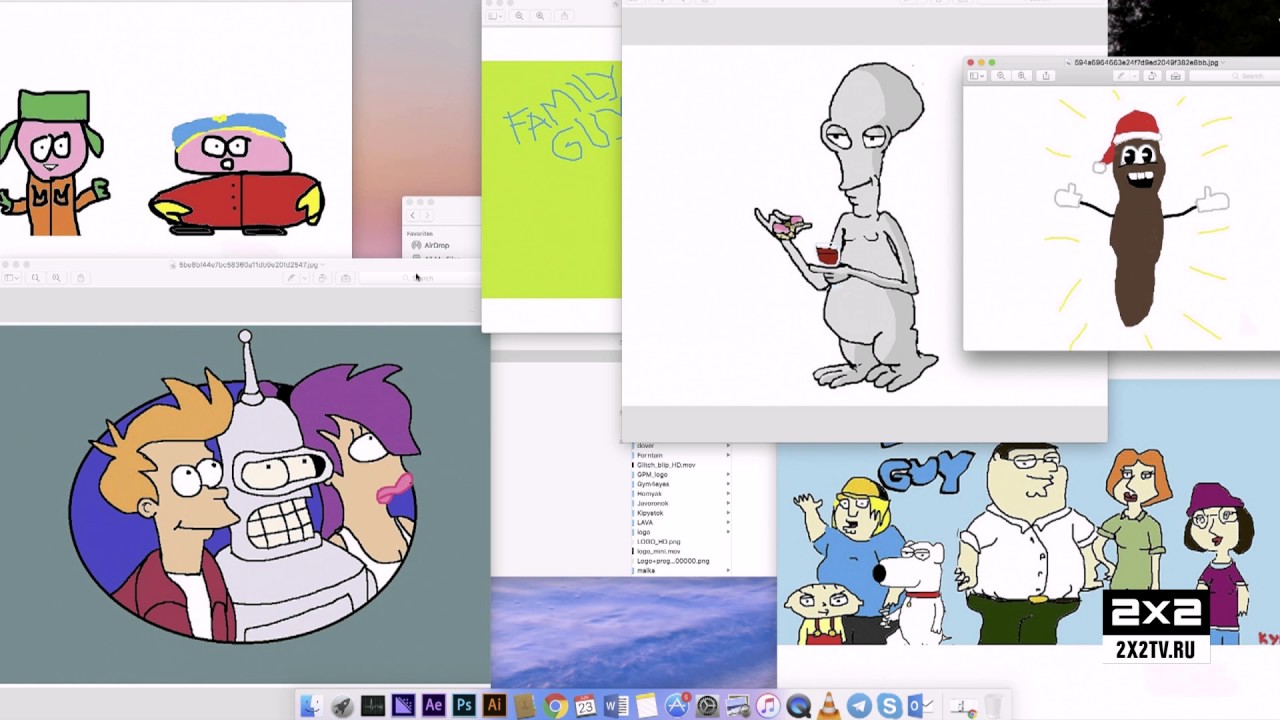
Task: Open System Preferences gear in dock
Action: coord(707,706)
